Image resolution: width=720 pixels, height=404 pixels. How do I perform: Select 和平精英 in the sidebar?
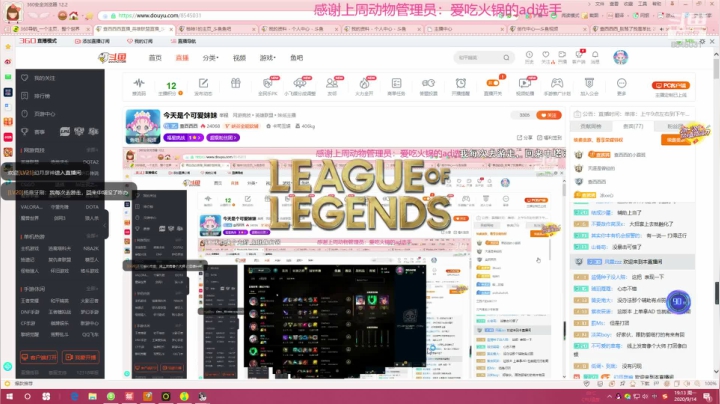[x=59, y=301]
